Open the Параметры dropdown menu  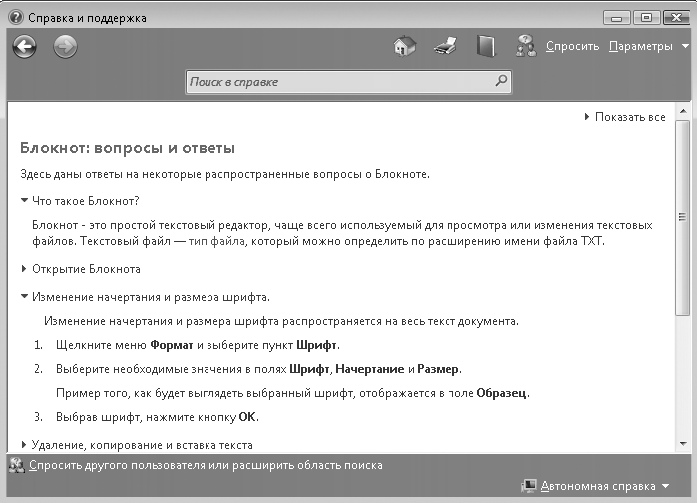(x=648, y=46)
